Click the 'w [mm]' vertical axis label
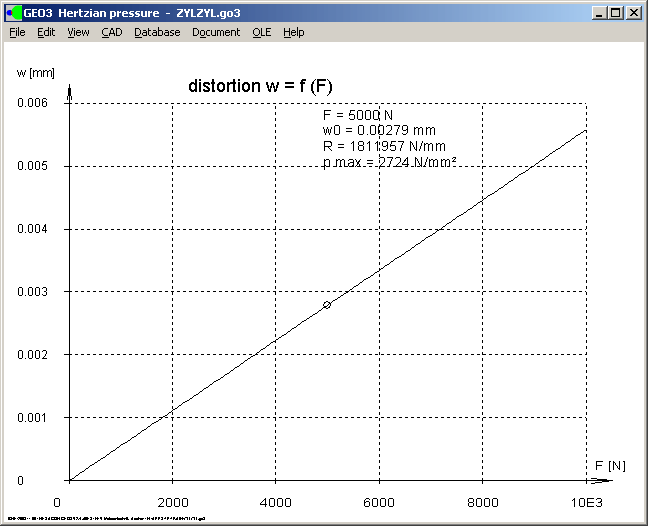The width and height of the screenshot is (648, 526). tap(36, 72)
